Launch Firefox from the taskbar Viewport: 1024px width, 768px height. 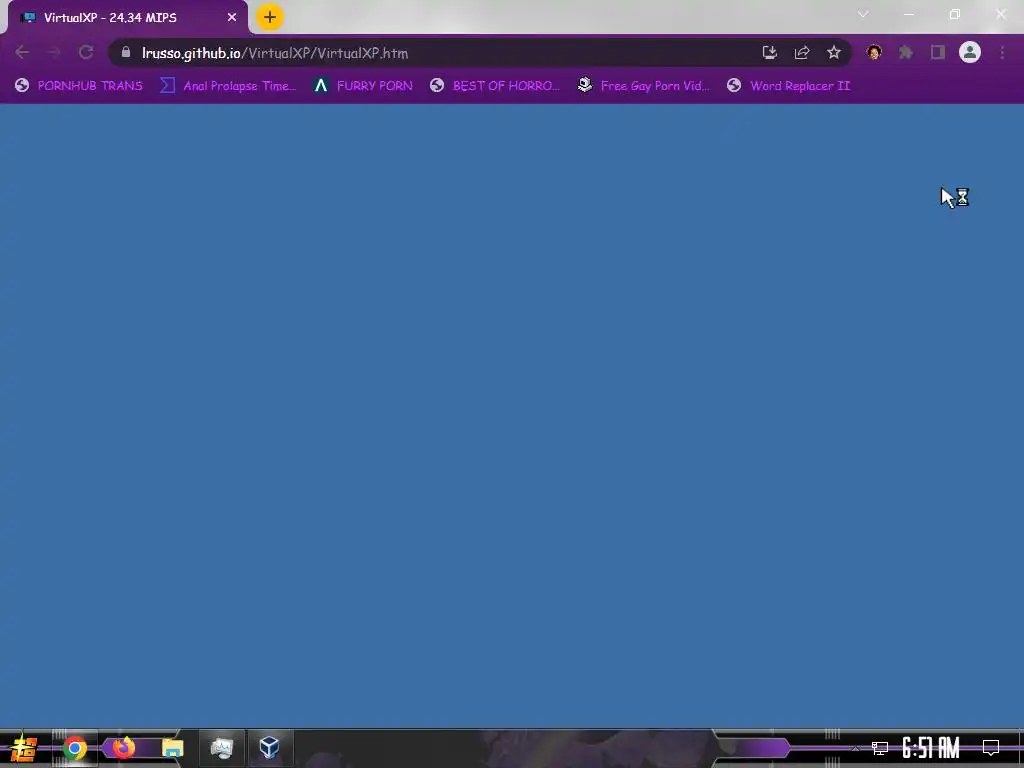pyautogui.click(x=123, y=747)
